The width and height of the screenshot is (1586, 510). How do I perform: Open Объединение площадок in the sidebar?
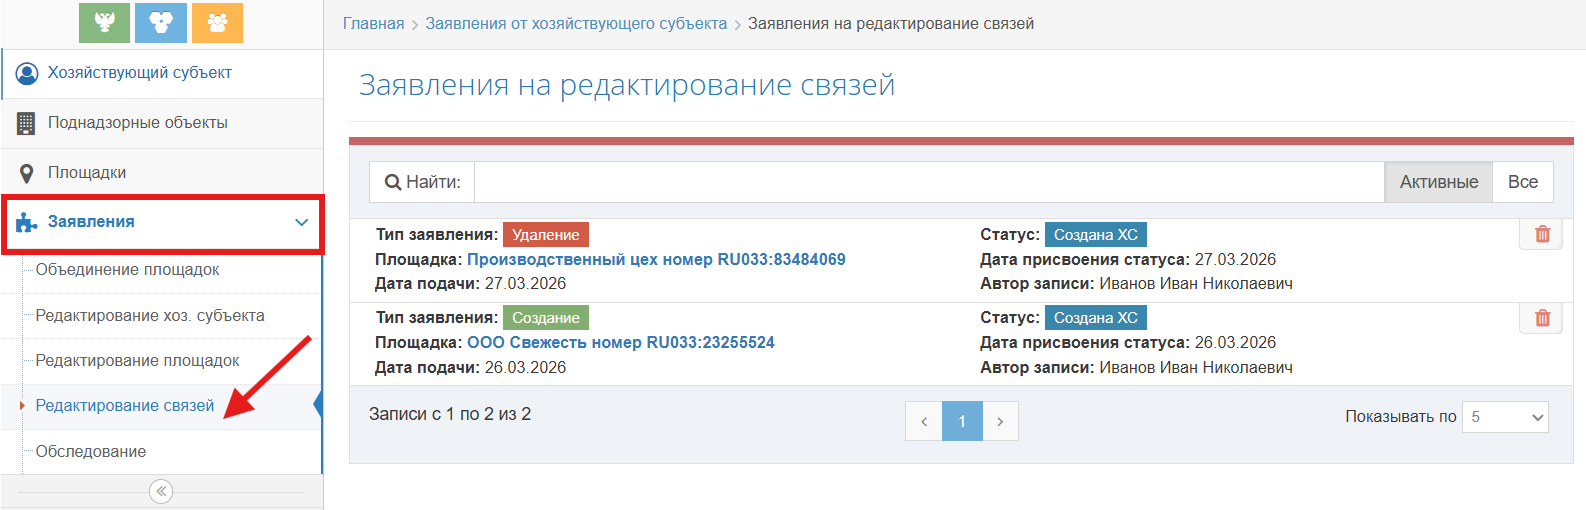127,270
